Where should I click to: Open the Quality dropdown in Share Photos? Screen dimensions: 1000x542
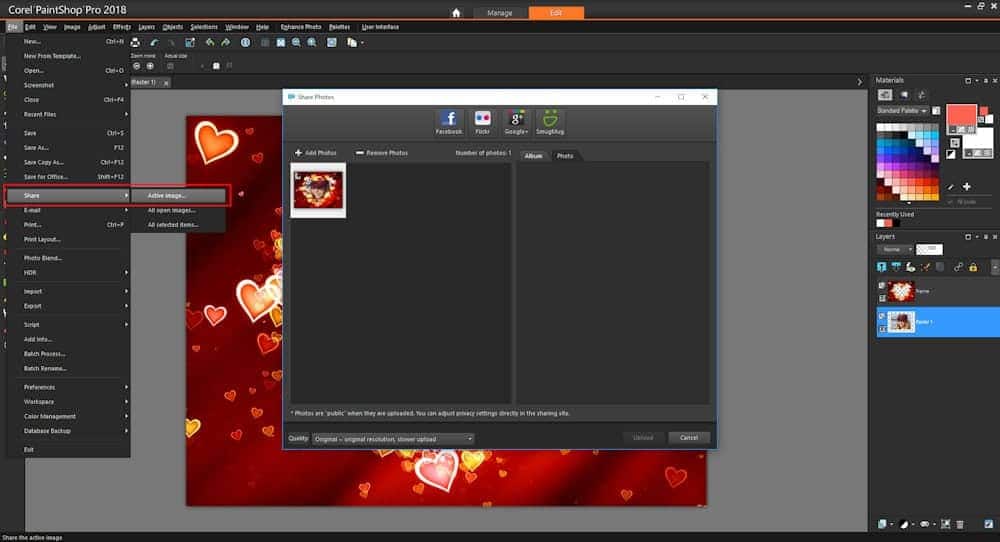[x=392, y=438]
